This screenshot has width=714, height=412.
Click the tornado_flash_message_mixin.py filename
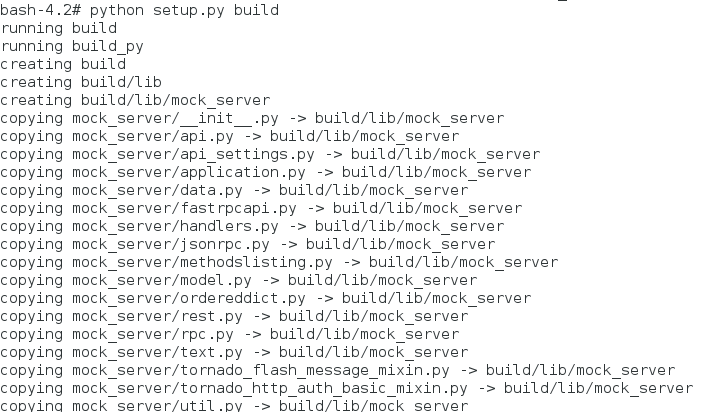tap(316, 370)
